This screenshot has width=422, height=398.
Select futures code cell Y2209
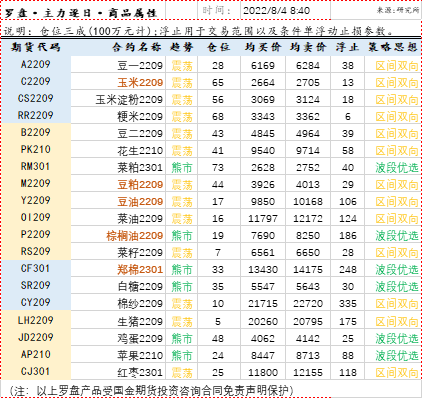pyautogui.click(x=35, y=200)
